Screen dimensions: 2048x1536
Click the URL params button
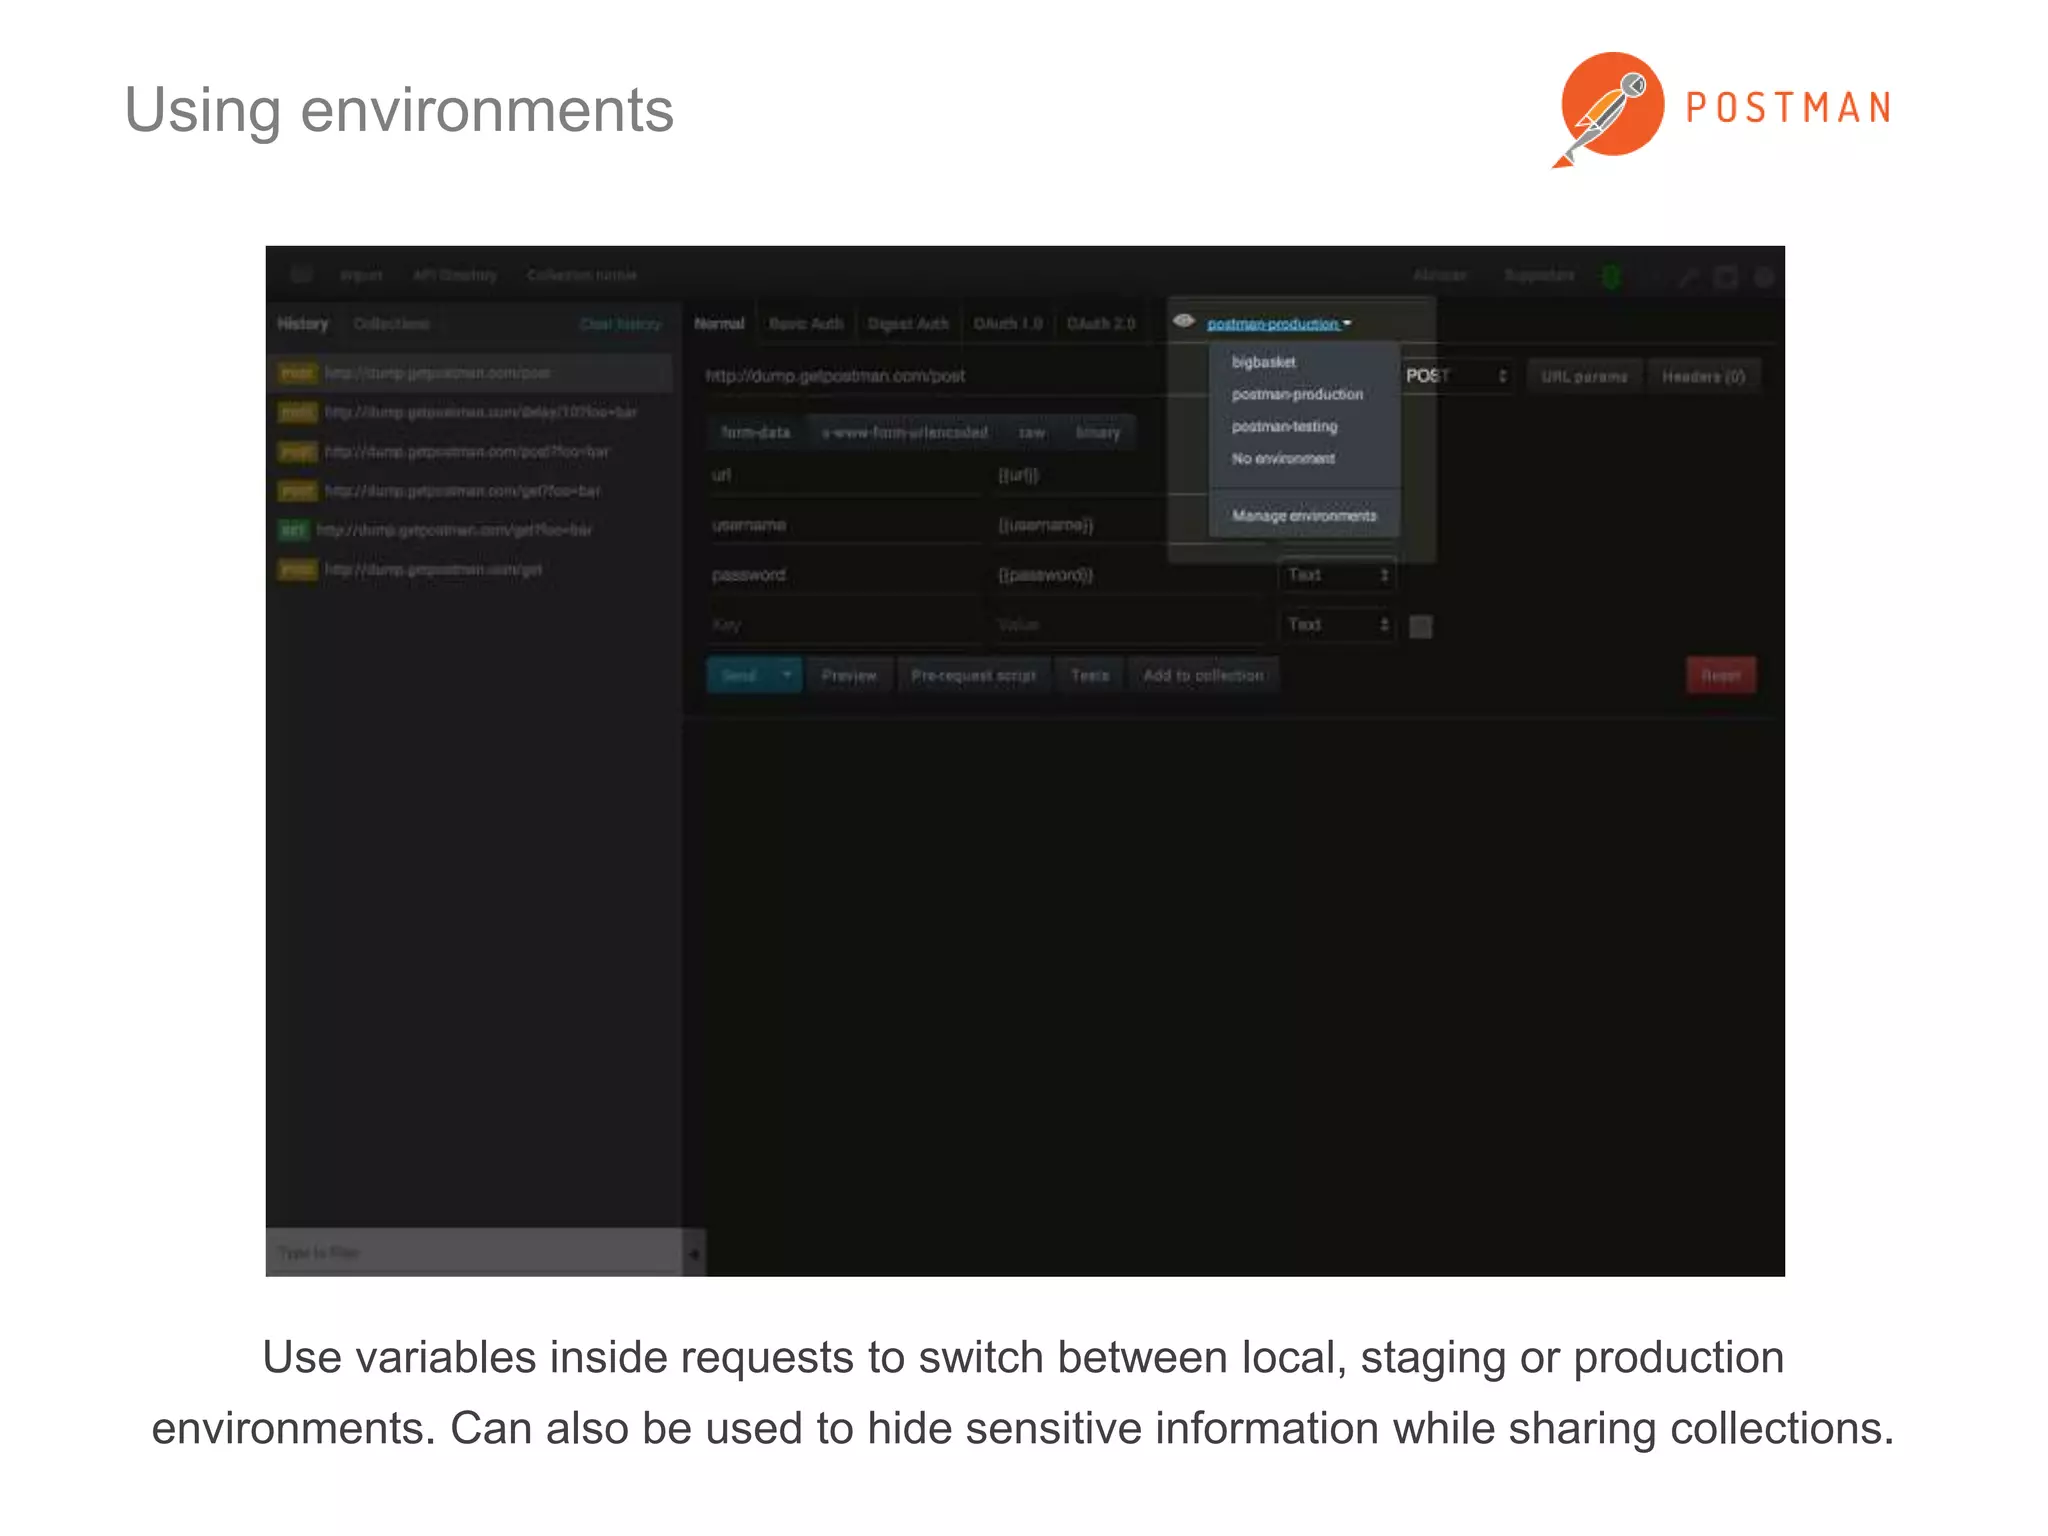(x=1584, y=376)
